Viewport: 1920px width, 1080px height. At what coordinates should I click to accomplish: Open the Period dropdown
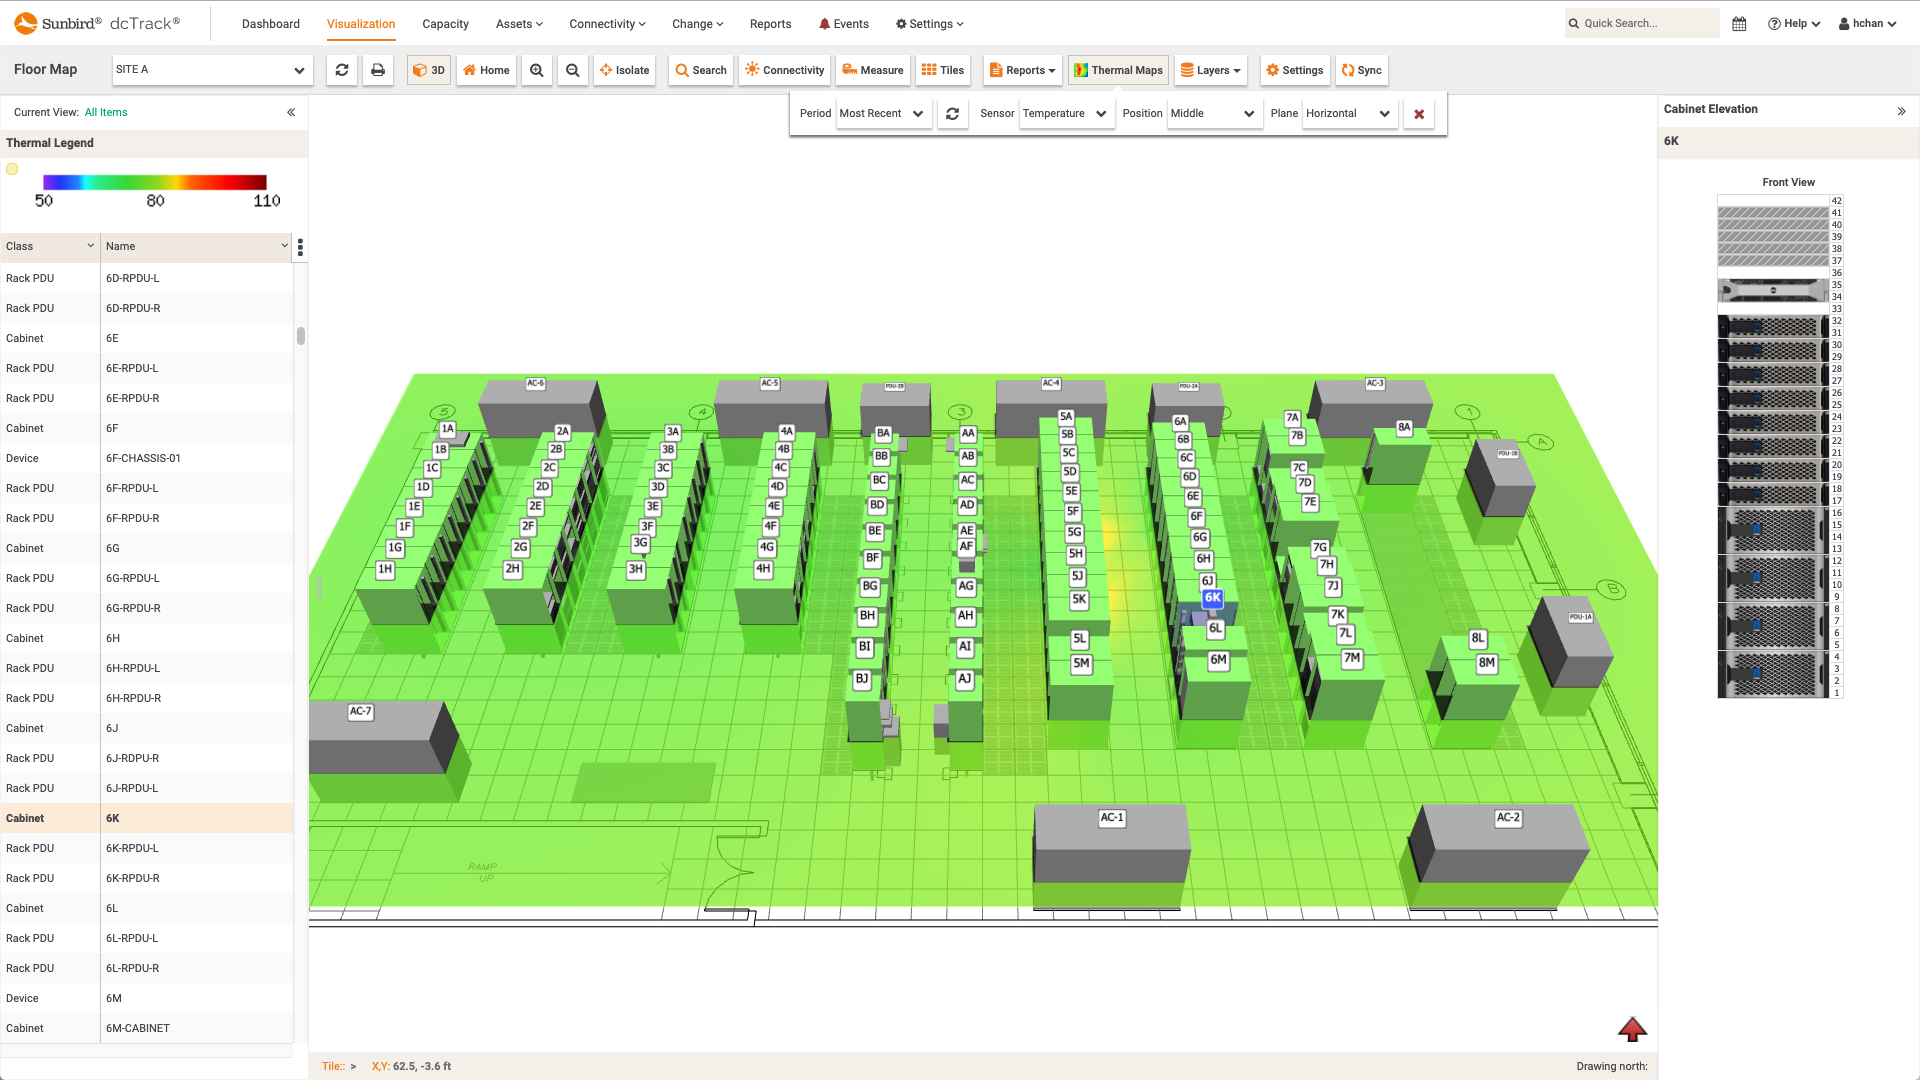coord(883,113)
